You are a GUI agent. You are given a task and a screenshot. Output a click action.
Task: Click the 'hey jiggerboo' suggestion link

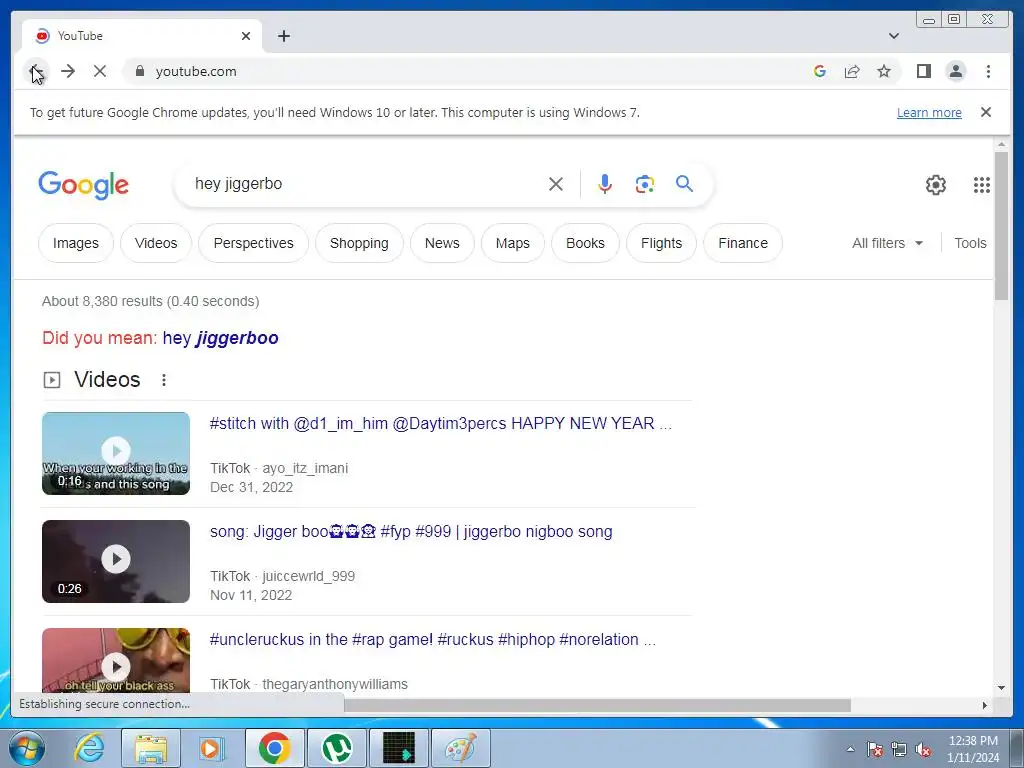(220, 338)
